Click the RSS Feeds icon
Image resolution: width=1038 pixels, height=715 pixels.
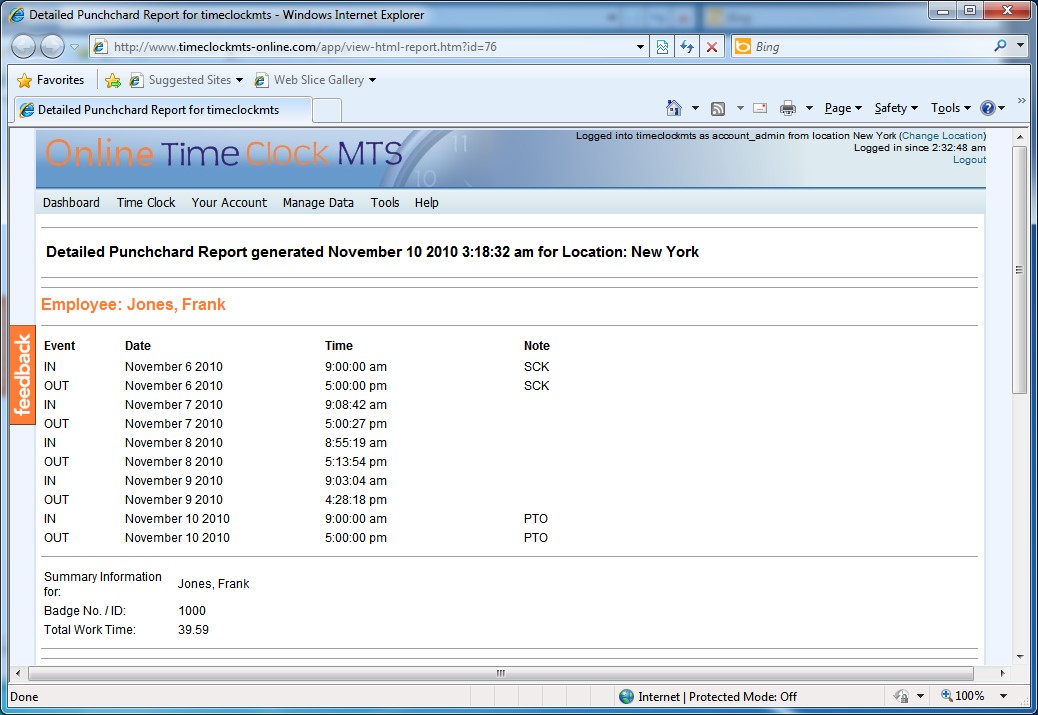pyautogui.click(x=718, y=108)
